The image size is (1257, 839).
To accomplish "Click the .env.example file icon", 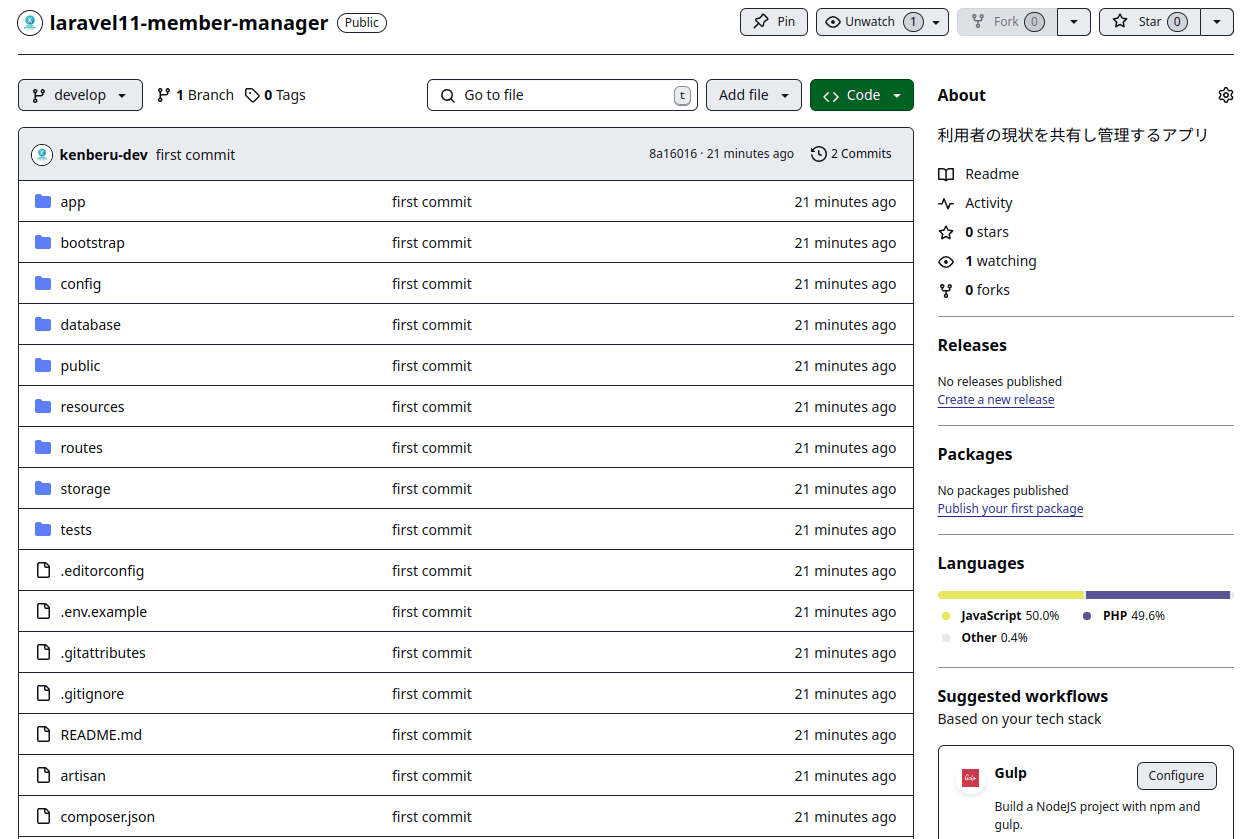I will coord(43,611).
